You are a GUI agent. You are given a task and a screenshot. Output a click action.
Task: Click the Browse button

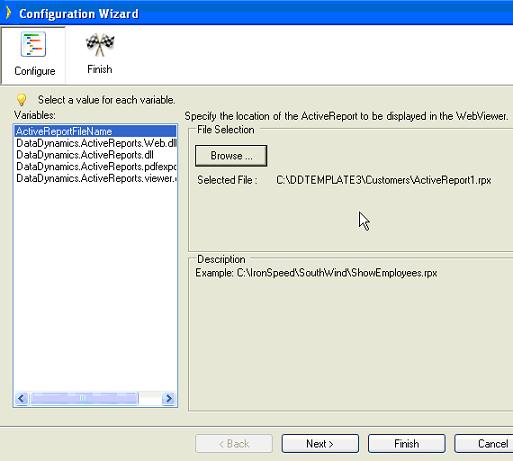click(231, 156)
